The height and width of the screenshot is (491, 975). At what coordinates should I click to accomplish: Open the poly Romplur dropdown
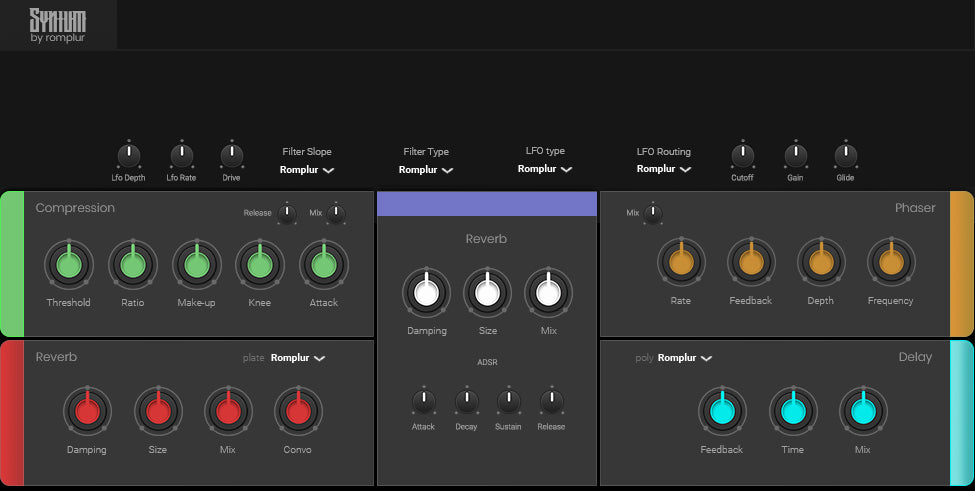tap(685, 358)
